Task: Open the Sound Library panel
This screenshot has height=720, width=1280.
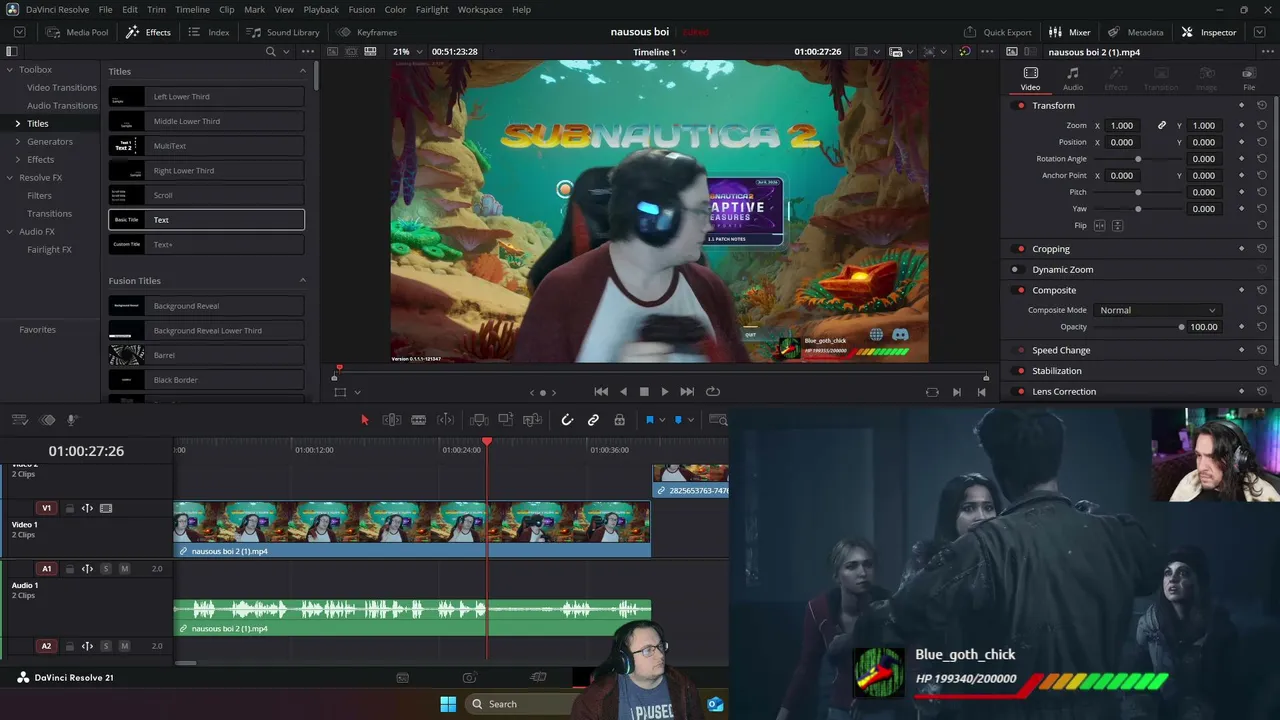Action: coord(283,32)
